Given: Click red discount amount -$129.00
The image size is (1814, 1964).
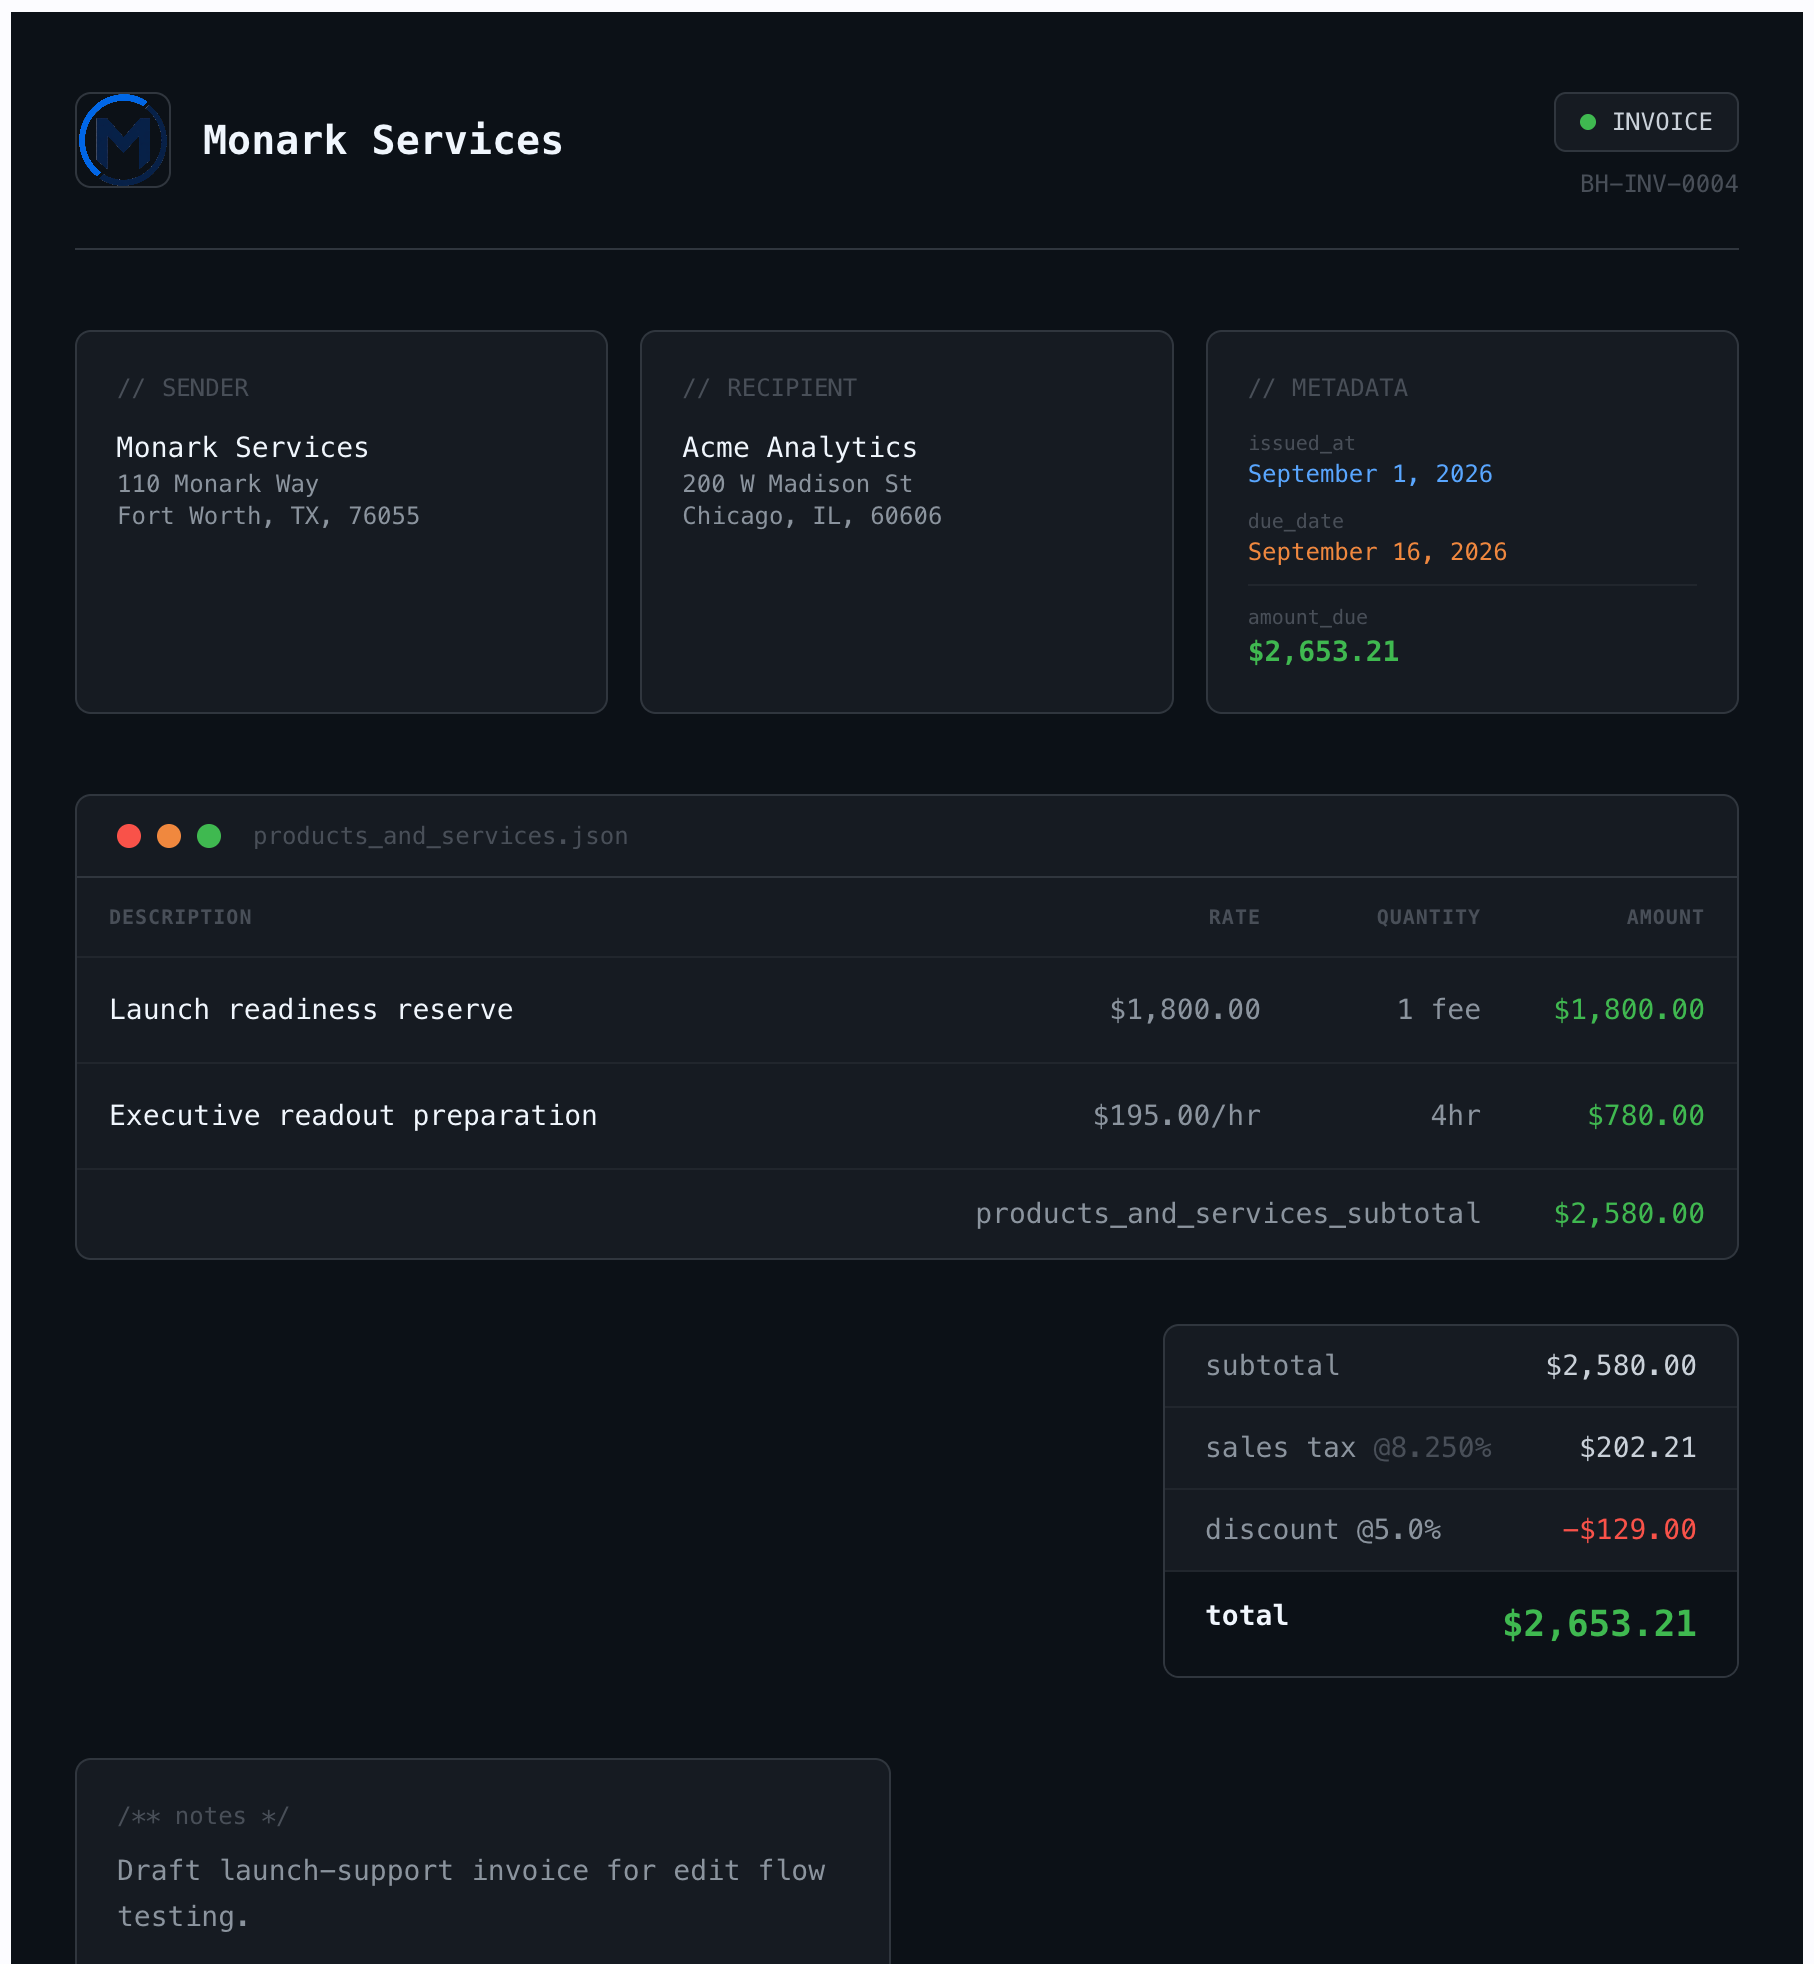Looking at the screenshot, I should 1628,1530.
